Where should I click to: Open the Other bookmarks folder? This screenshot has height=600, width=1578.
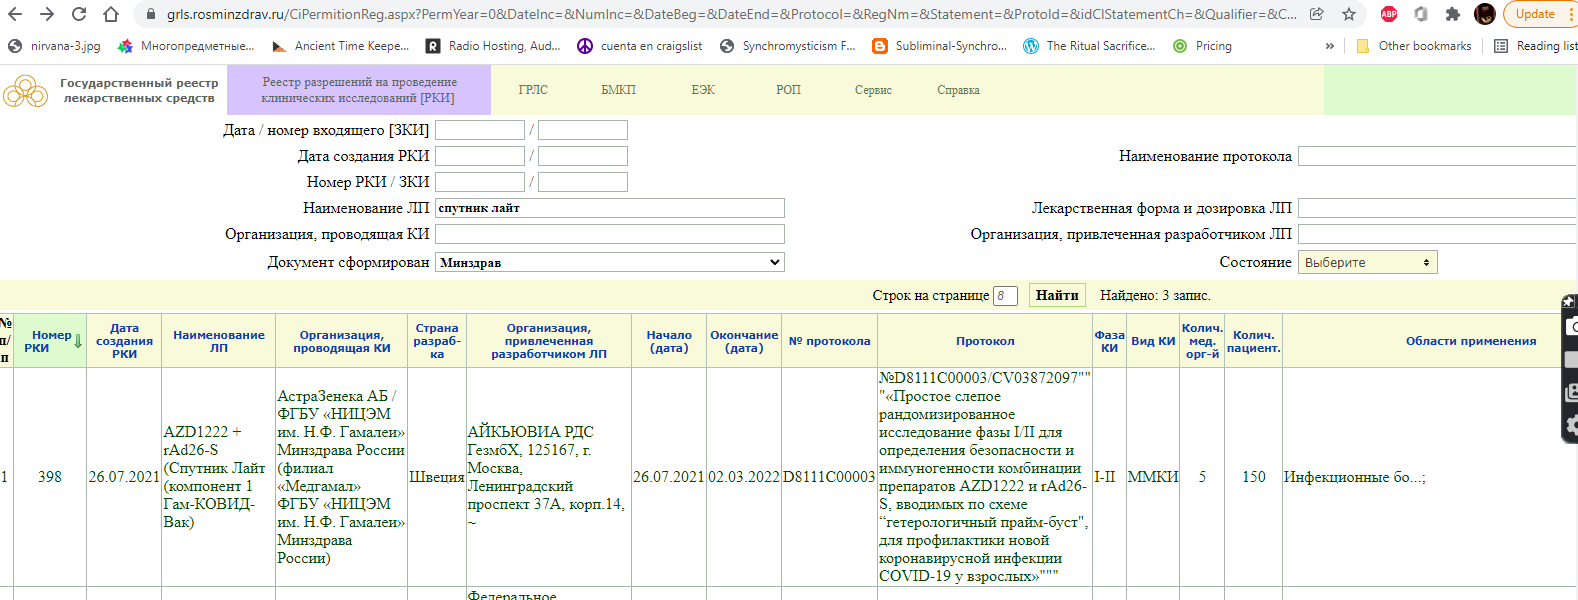pos(1414,46)
